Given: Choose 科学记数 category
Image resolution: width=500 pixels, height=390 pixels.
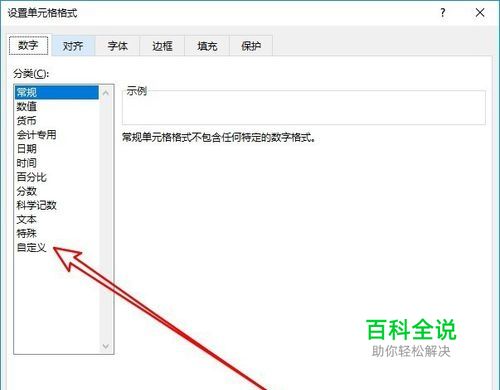Looking at the screenshot, I should pos(57,205).
